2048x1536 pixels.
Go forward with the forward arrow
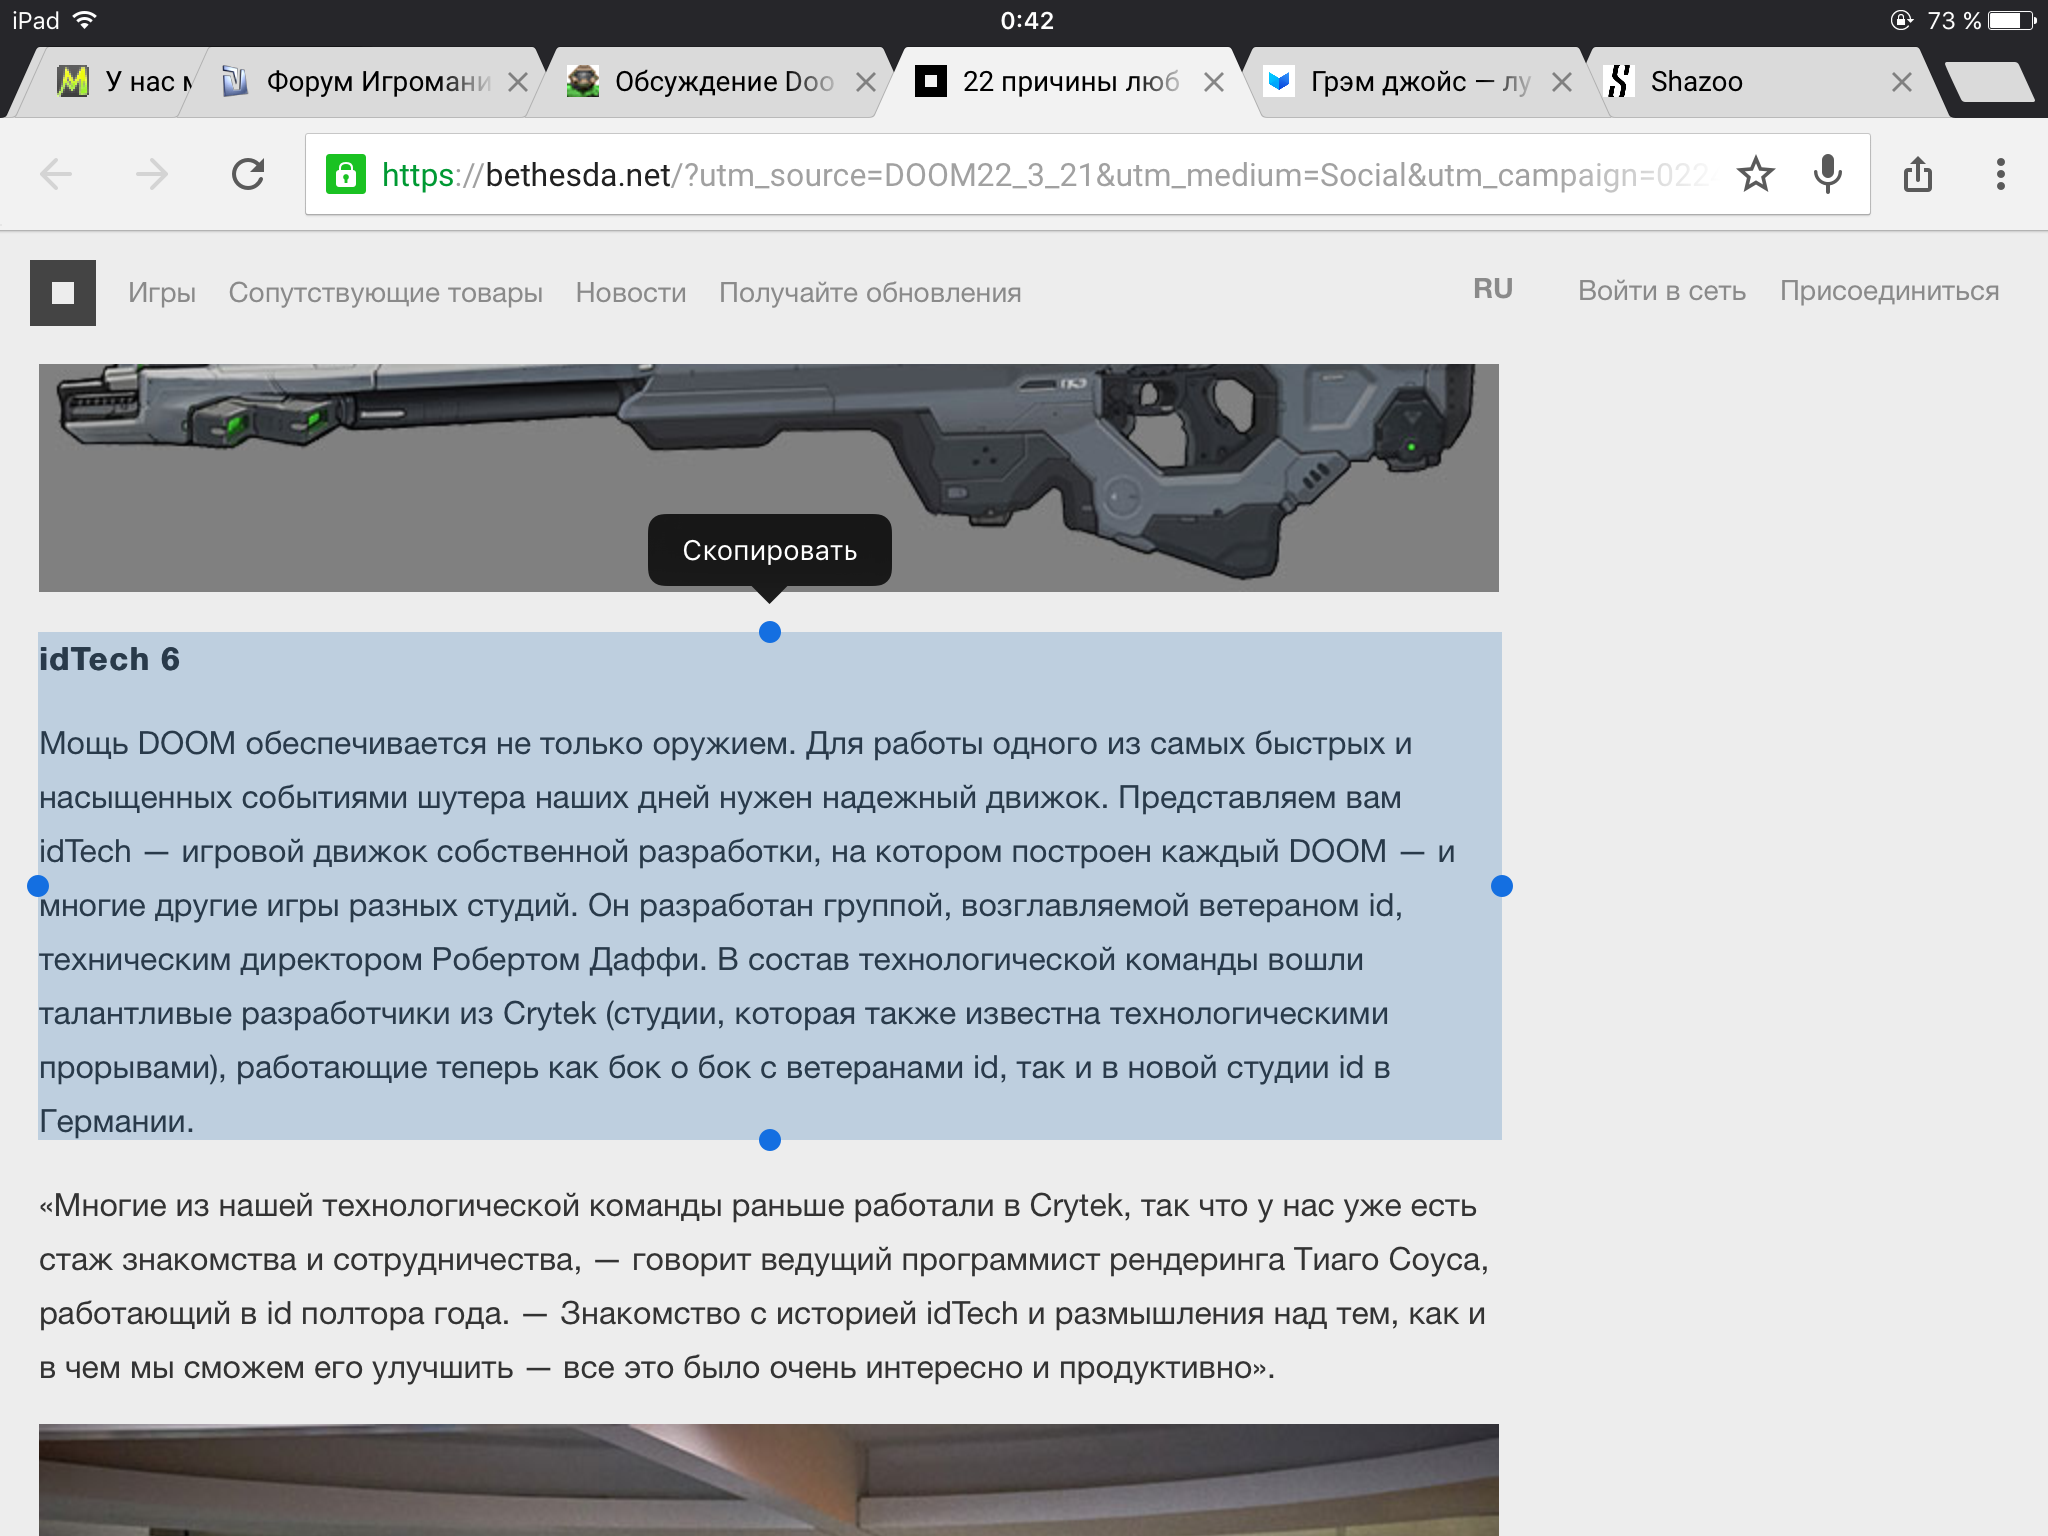pyautogui.click(x=152, y=175)
